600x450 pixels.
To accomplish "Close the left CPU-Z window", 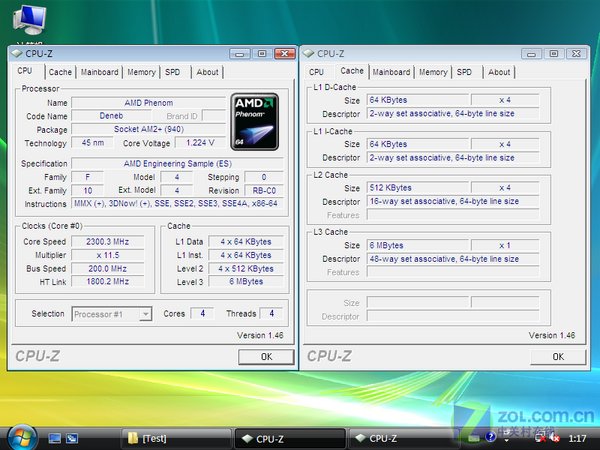I will pyautogui.click(x=285, y=54).
